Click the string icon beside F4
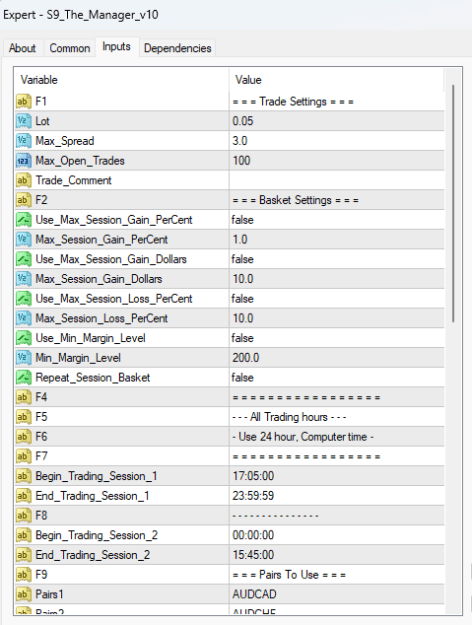Viewport: 472px width, 625px height. tap(24, 397)
